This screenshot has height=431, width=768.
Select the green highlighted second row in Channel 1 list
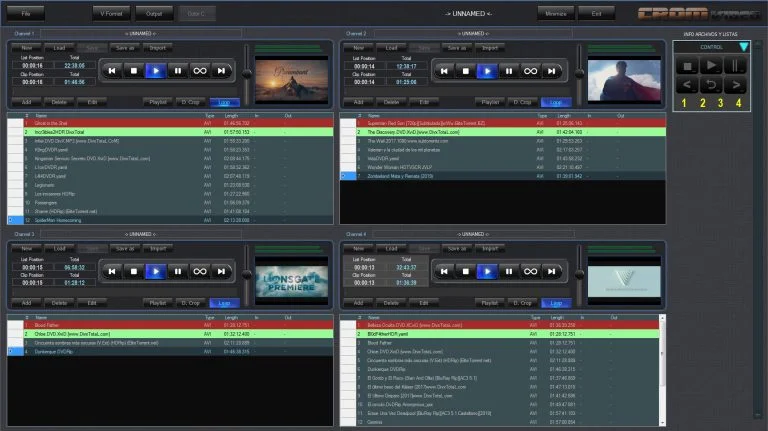click(x=170, y=132)
